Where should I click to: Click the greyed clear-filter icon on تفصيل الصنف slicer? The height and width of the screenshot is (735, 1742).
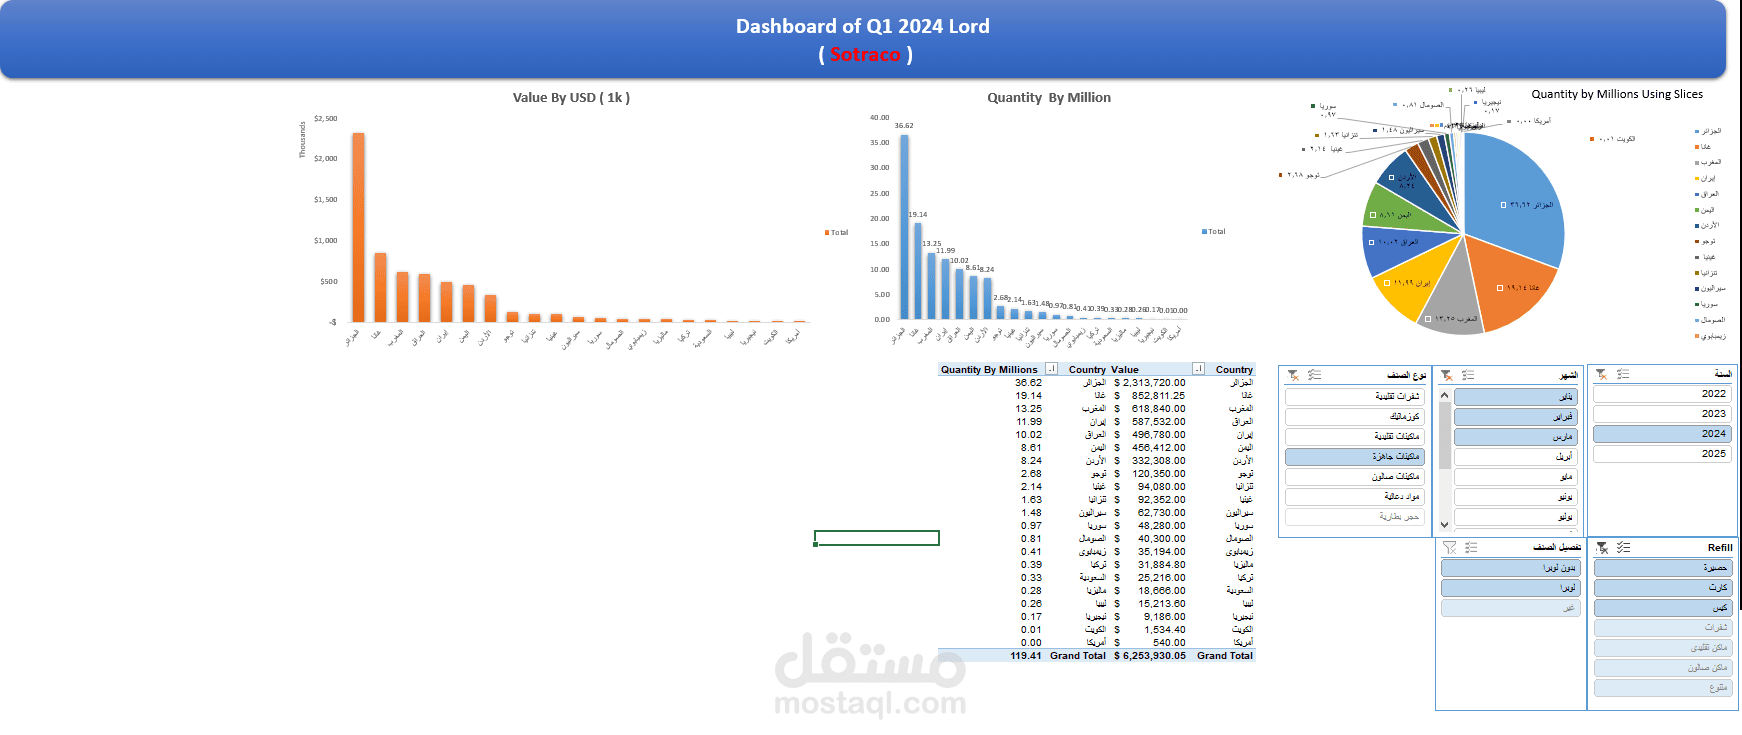coord(1449,548)
